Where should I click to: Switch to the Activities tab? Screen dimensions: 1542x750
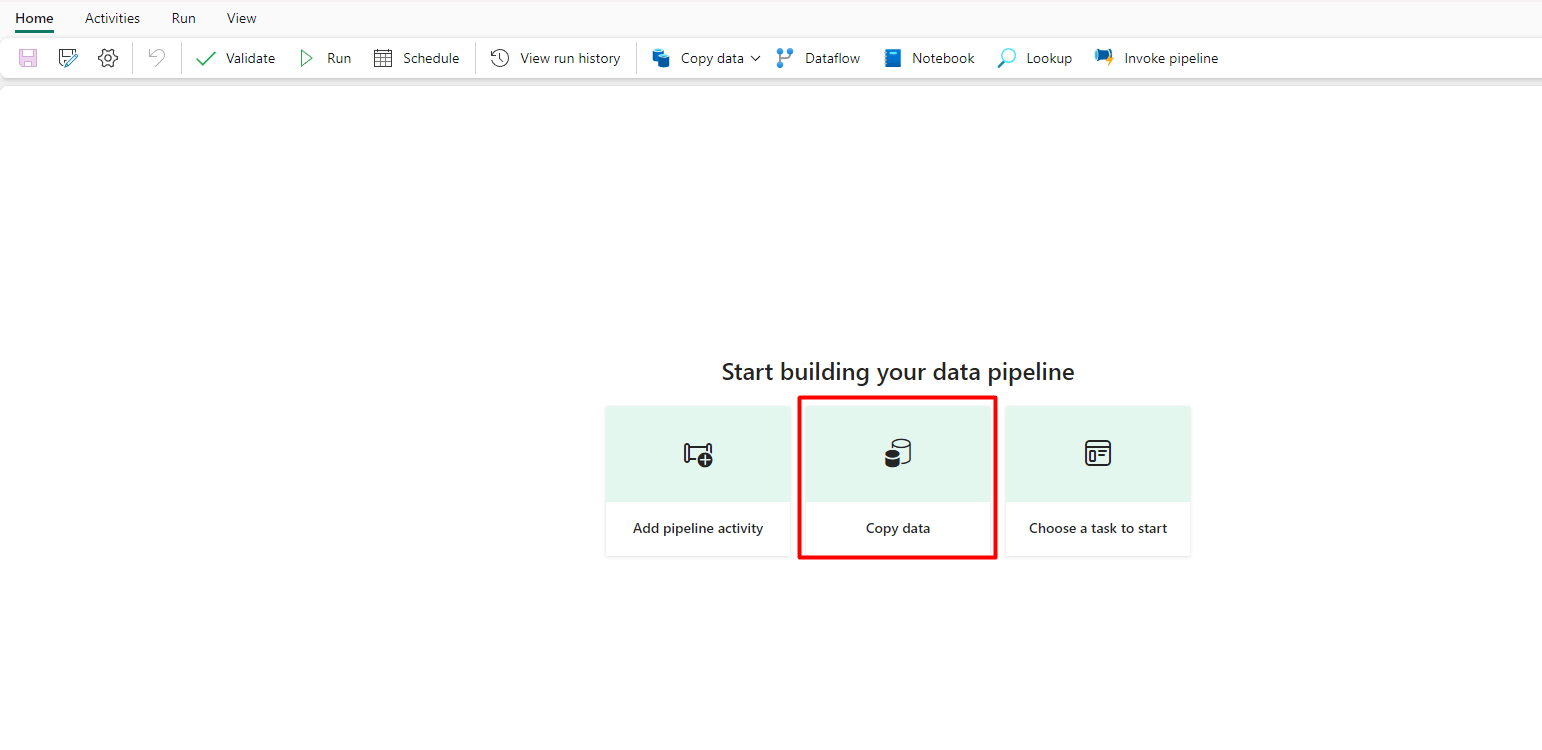(112, 18)
